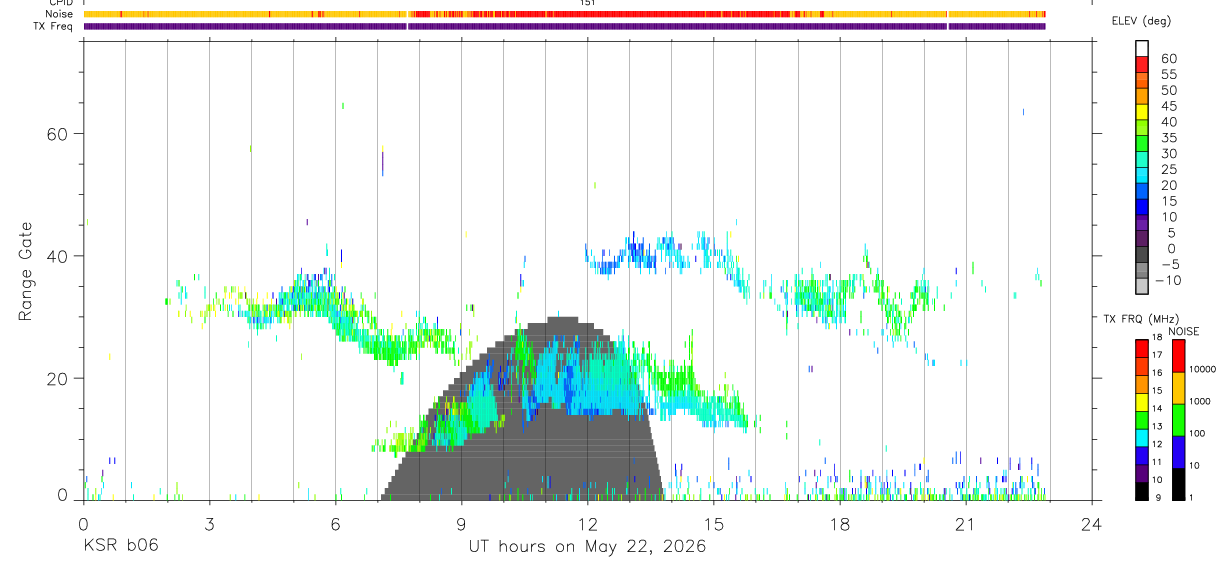The height and width of the screenshot is (567, 1228).
Task: Pick the black 9 MHz frequency swatch
Action: (1142, 490)
